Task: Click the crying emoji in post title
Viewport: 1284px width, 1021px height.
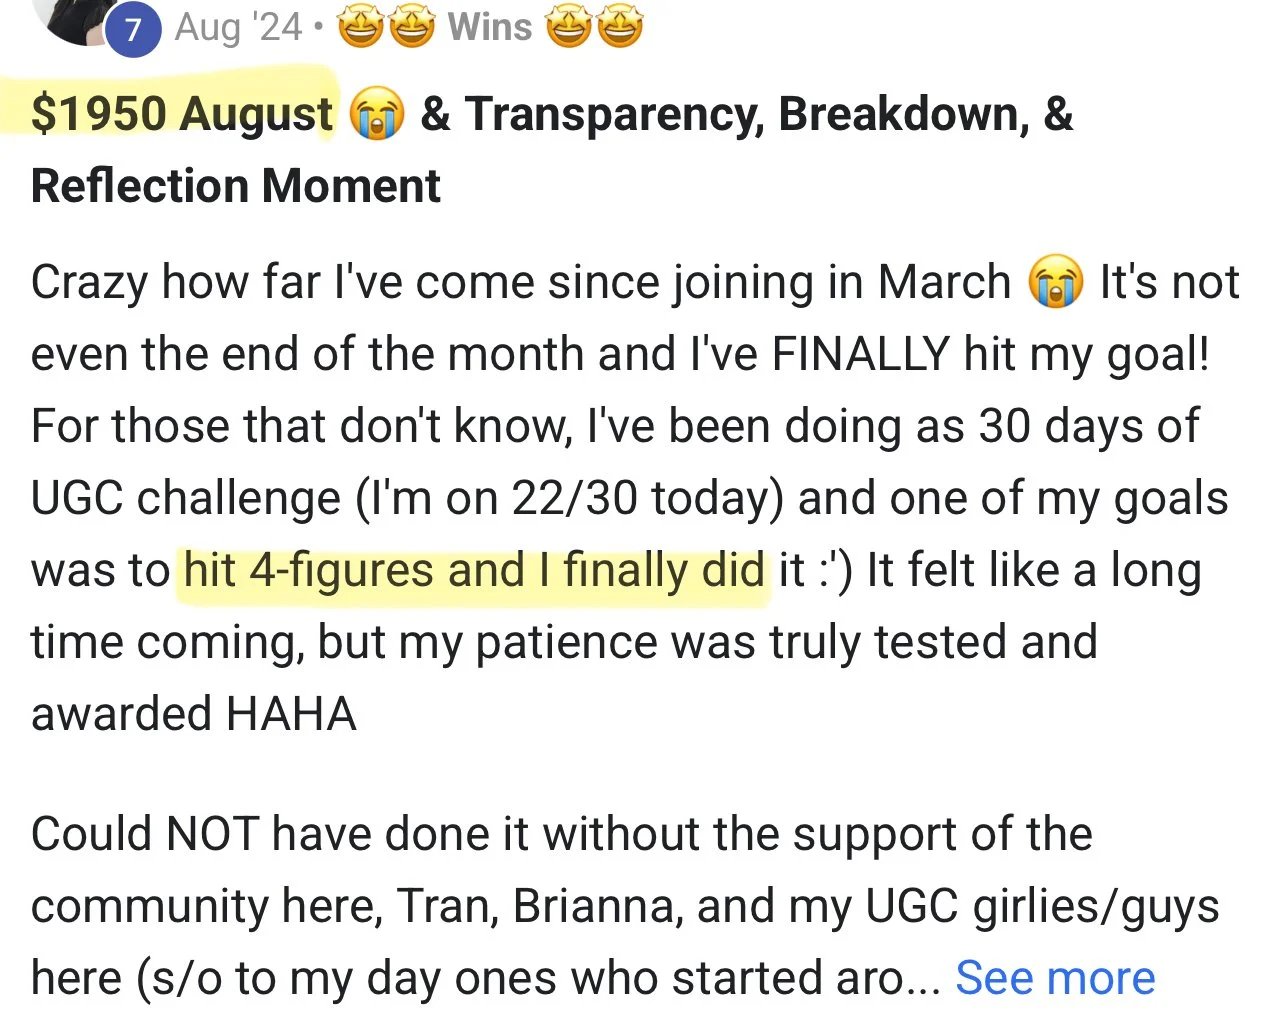Action: 376,115
